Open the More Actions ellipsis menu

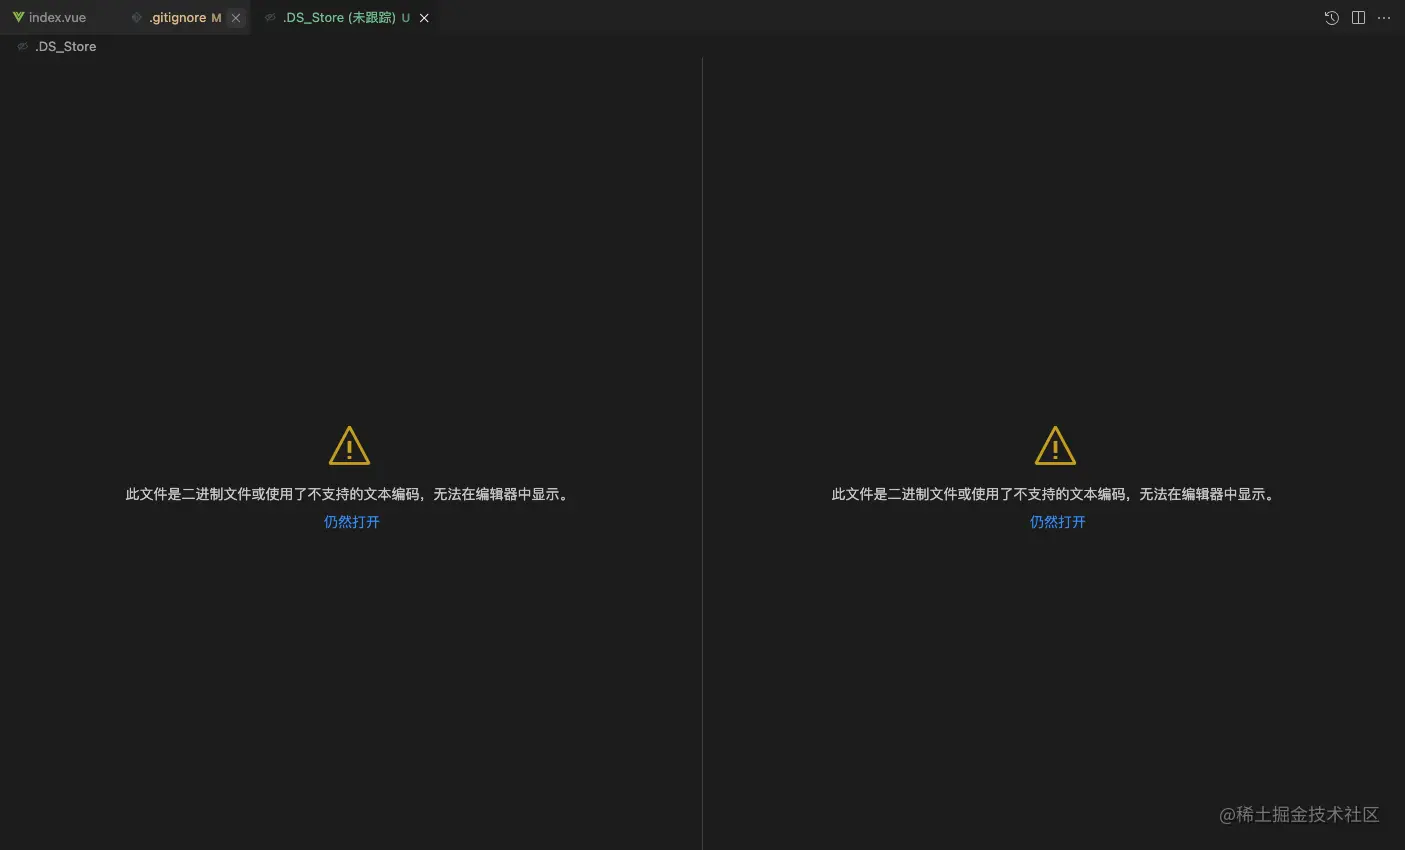1384,18
